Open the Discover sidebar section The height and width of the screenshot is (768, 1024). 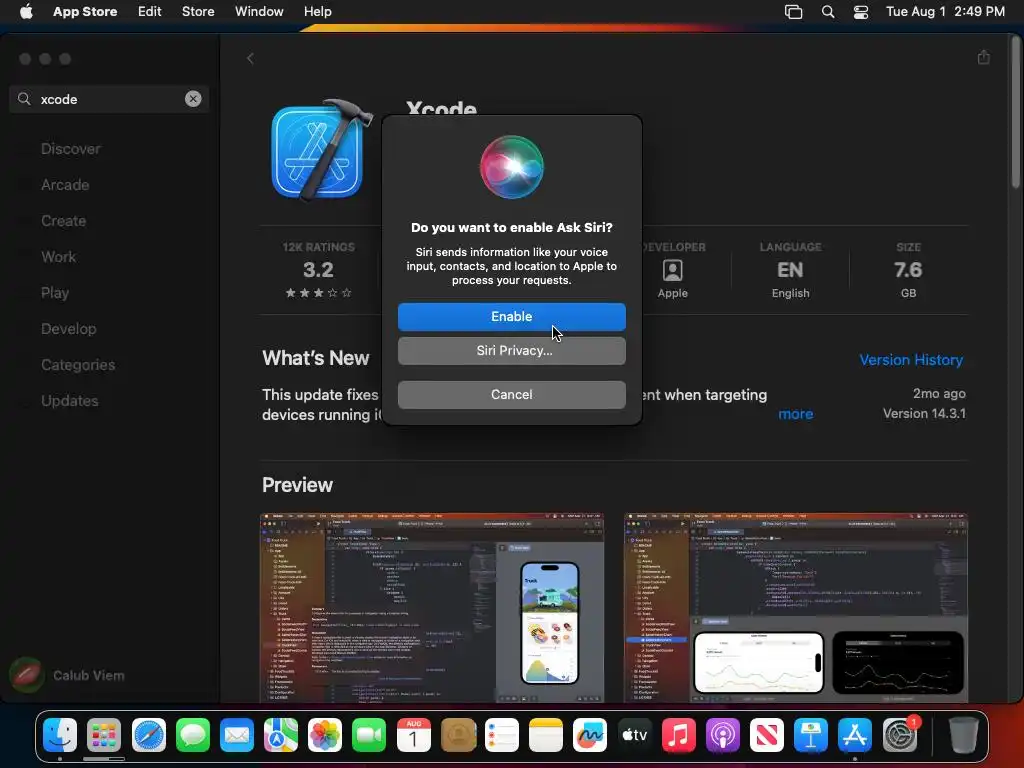(71, 149)
